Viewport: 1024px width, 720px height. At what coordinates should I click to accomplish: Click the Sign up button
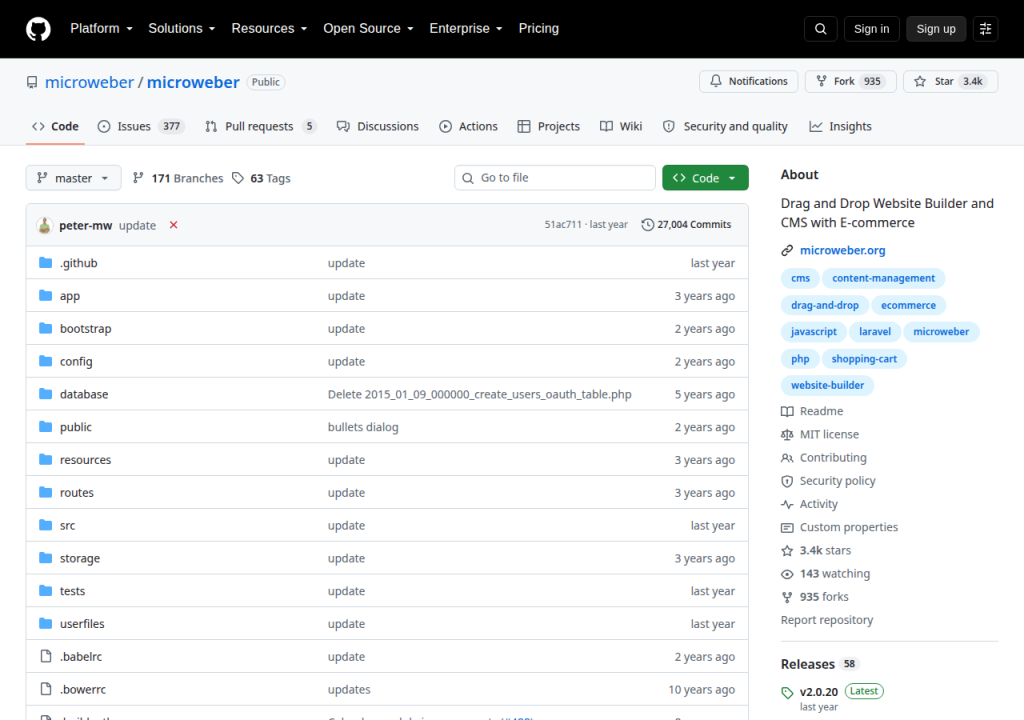[936, 29]
